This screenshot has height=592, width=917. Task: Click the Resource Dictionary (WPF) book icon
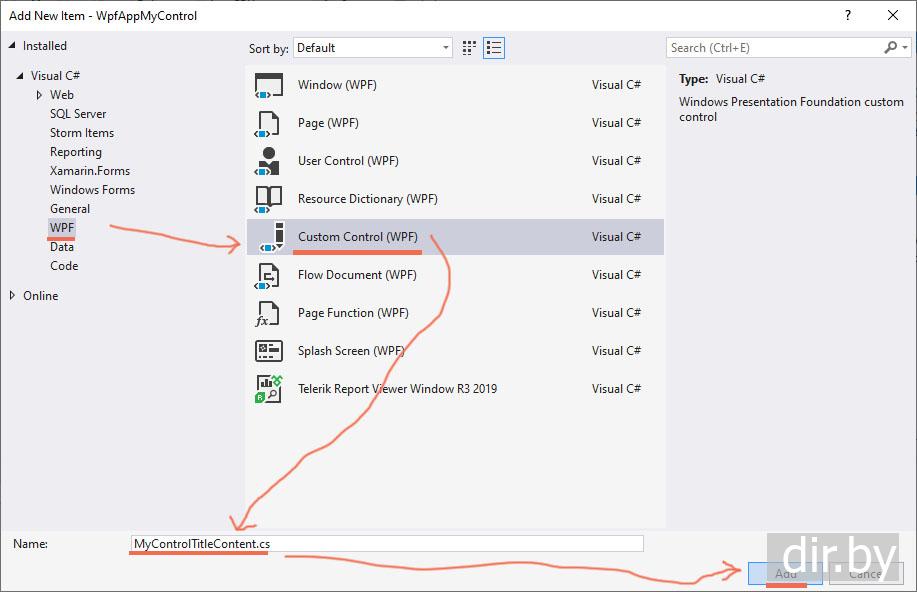point(268,199)
